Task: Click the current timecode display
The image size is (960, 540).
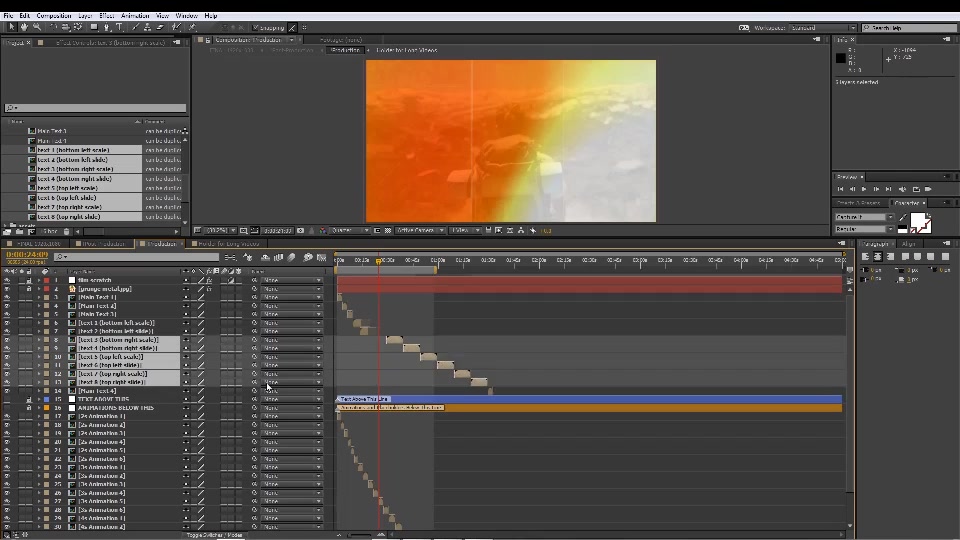Action: (27, 254)
